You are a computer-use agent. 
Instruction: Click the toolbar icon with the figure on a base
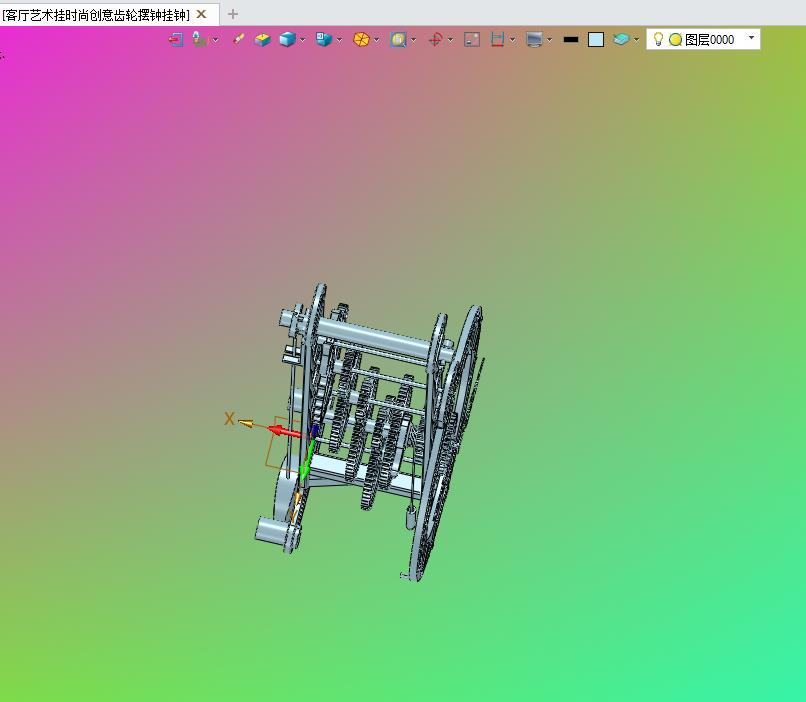199,39
